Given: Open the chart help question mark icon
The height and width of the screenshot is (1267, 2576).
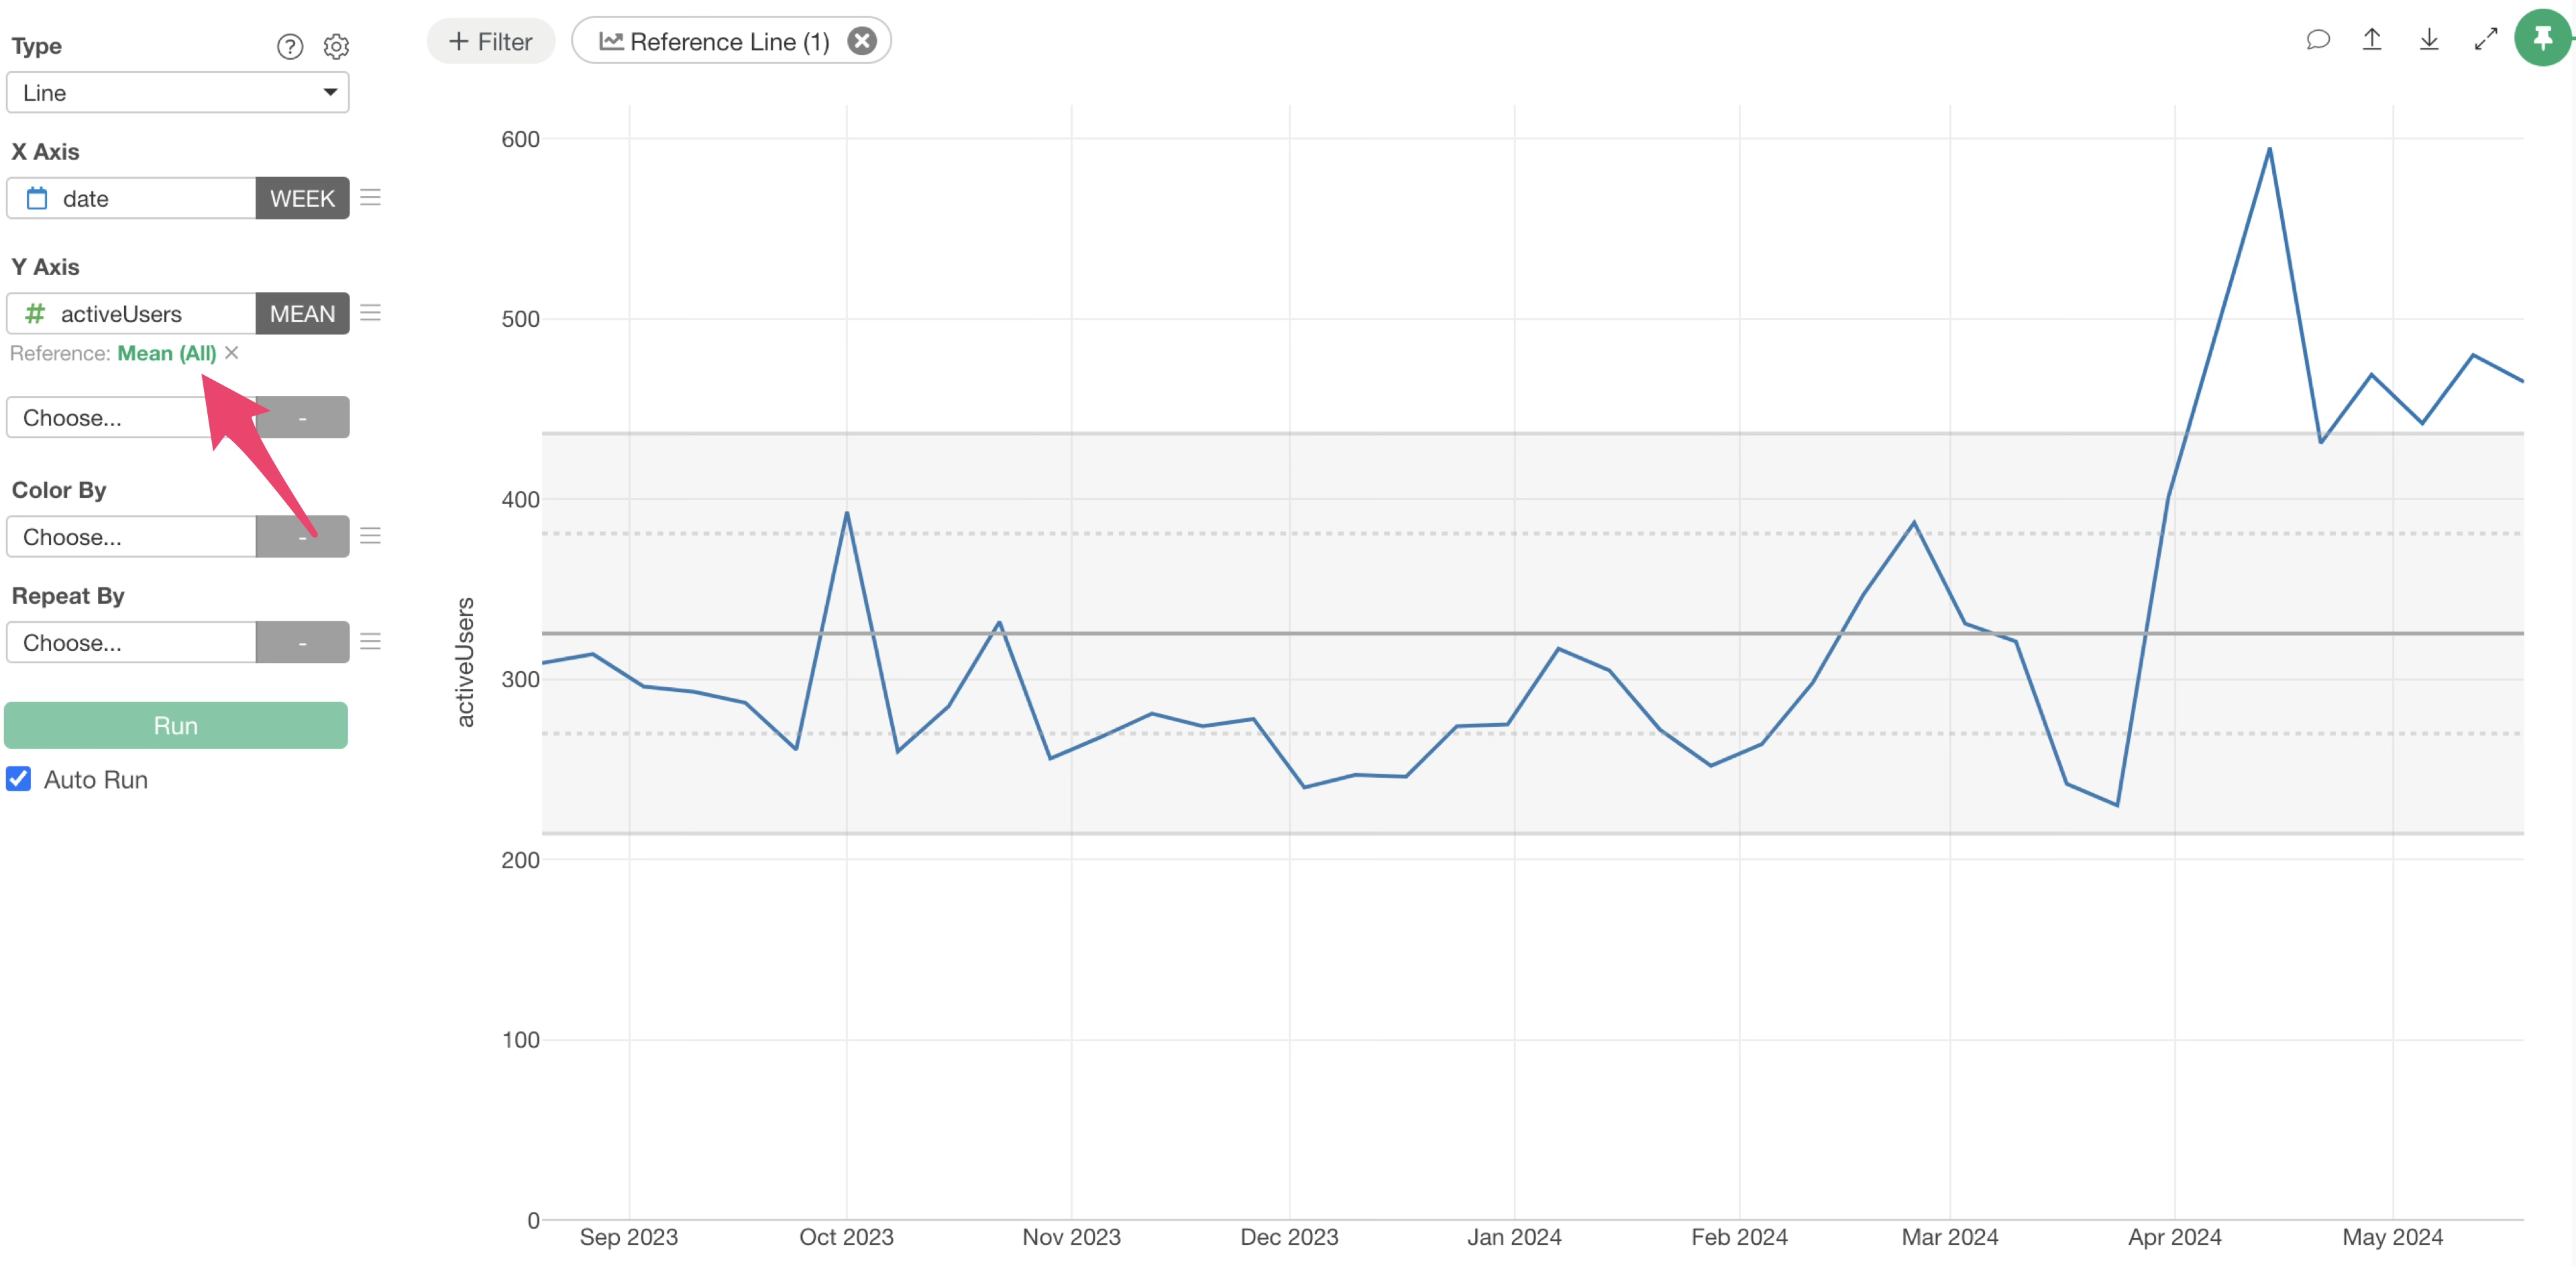Looking at the screenshot, I should point(289,46).
